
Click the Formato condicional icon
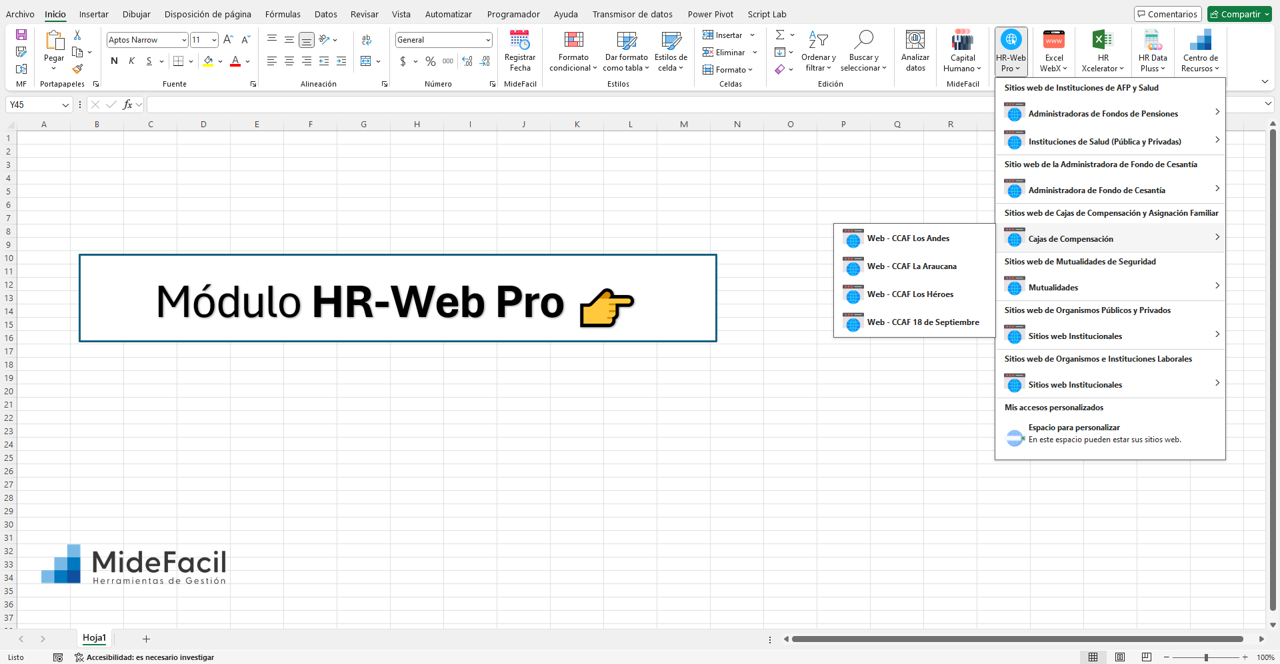[x=573, y=40]
